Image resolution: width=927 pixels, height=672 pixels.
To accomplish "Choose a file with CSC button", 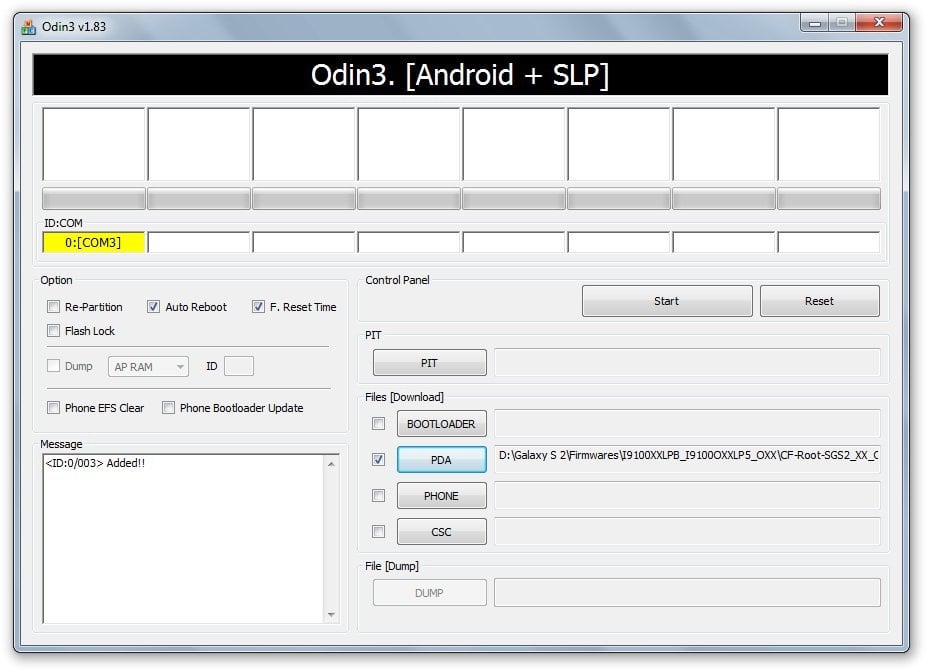I will pyautogui.click(x=441, y=532).
